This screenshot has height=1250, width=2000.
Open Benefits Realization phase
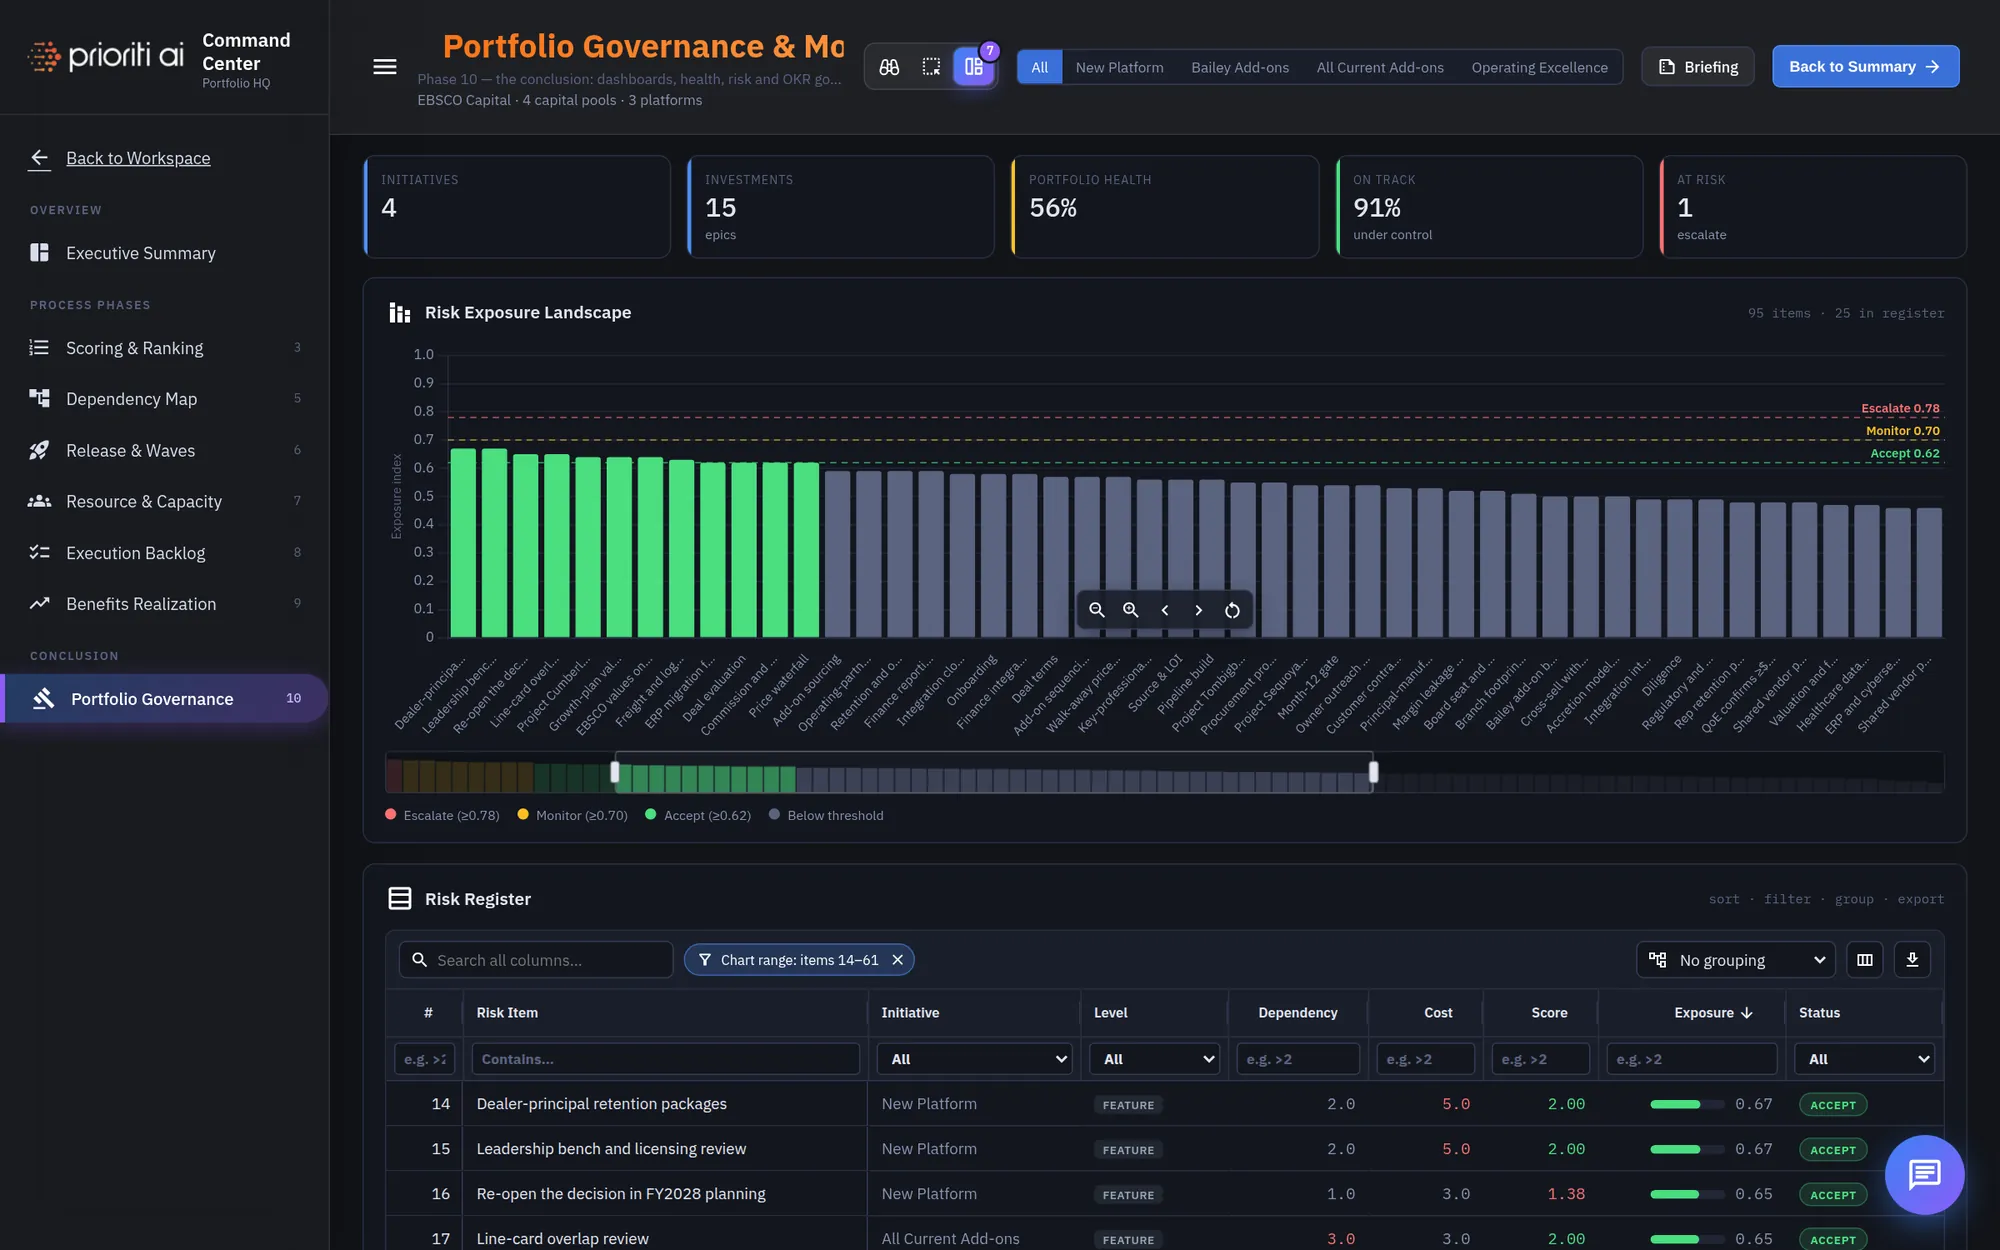[x=164, y=604]
